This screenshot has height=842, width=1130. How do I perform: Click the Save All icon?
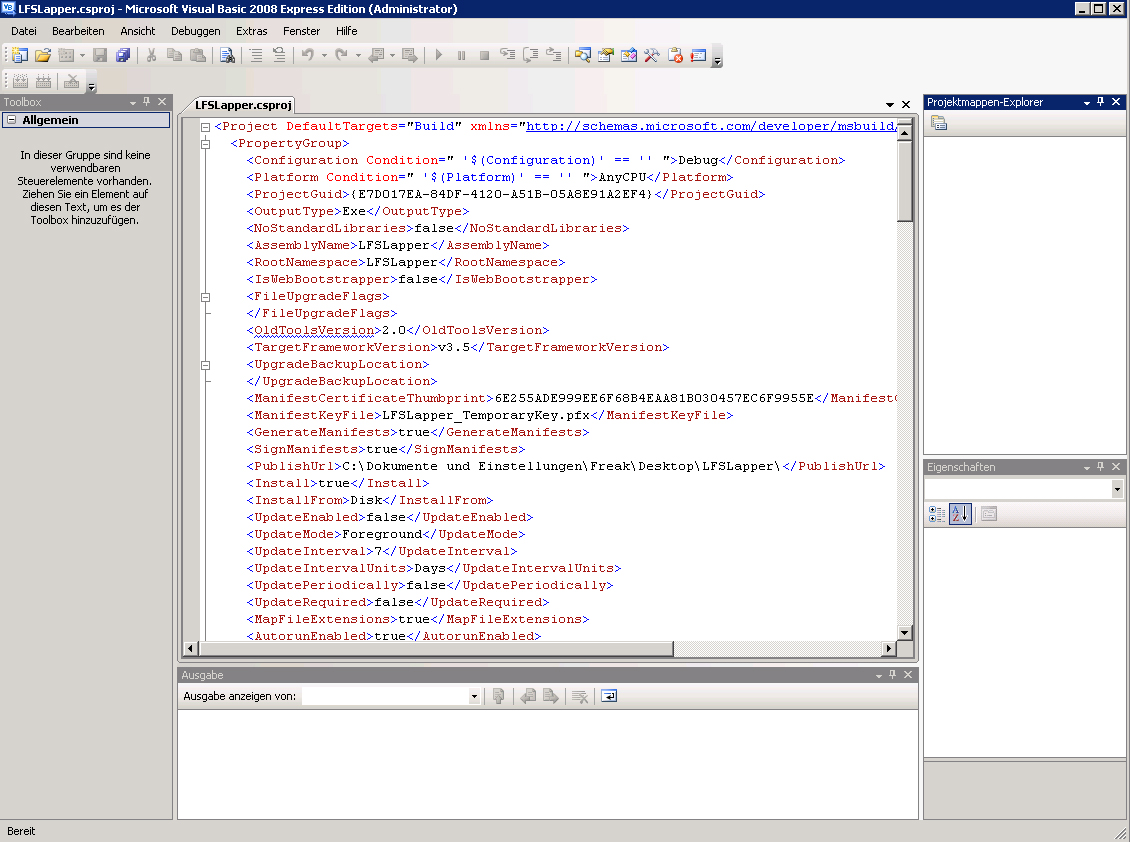point(123,56)
